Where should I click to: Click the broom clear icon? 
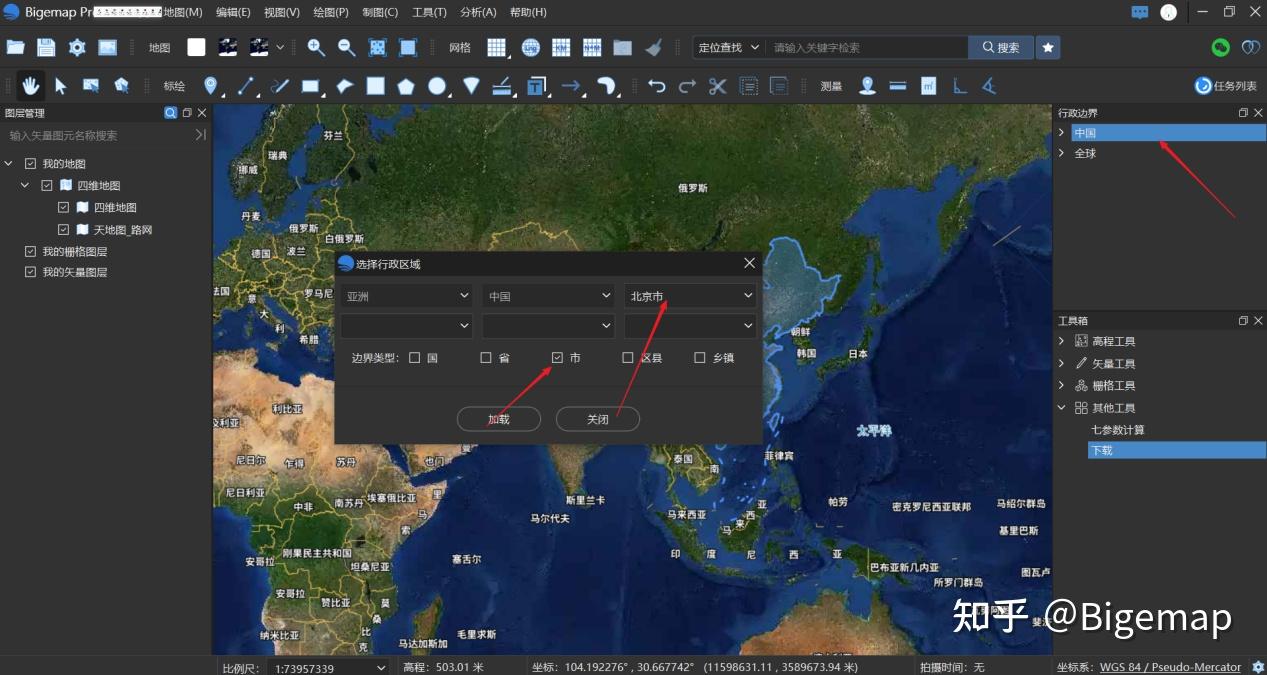[654, 47]
